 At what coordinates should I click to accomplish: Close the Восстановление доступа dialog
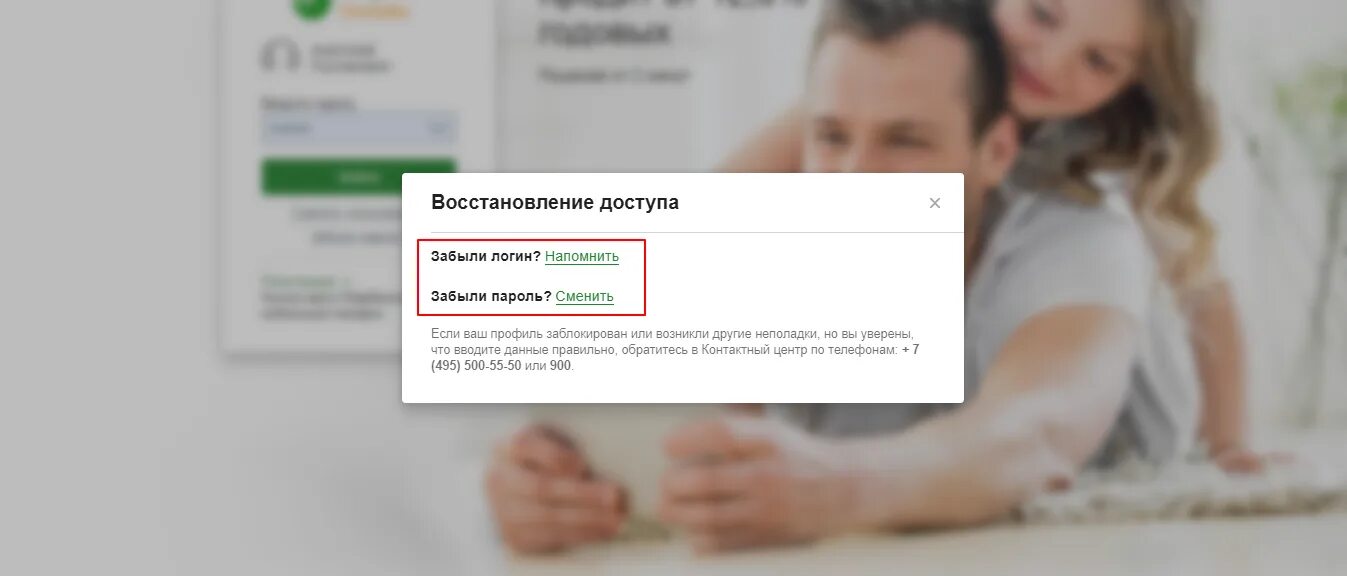935,203
